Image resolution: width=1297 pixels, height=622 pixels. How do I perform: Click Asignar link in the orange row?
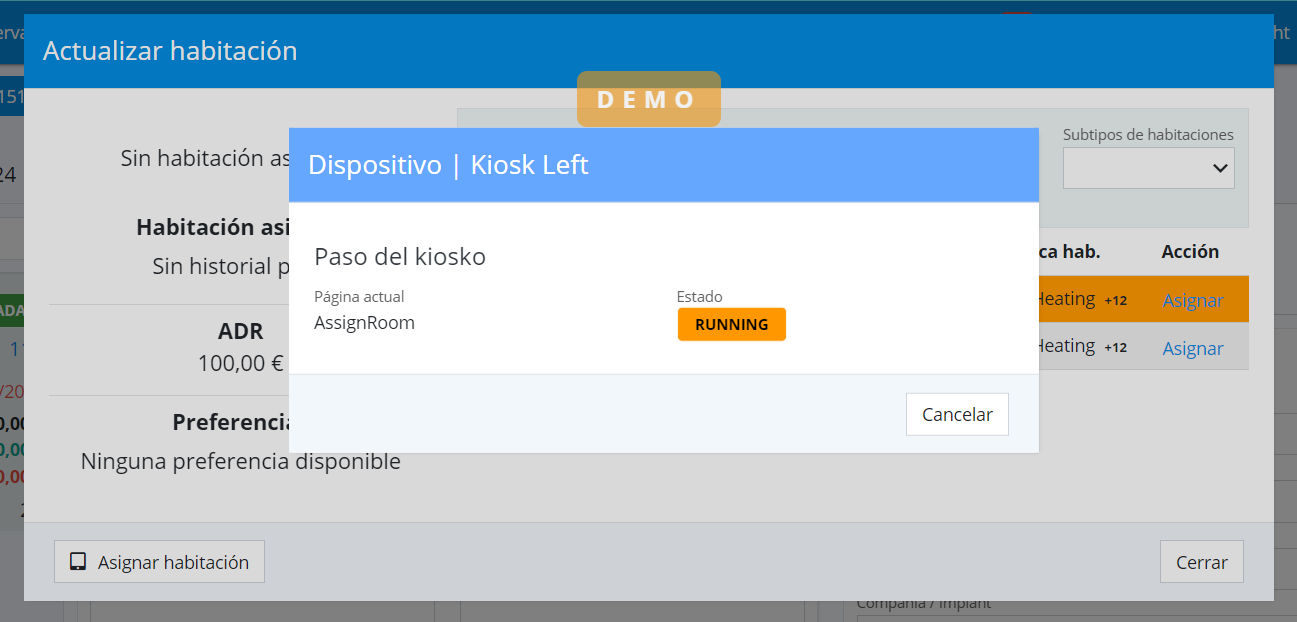tap(1192, 300)
